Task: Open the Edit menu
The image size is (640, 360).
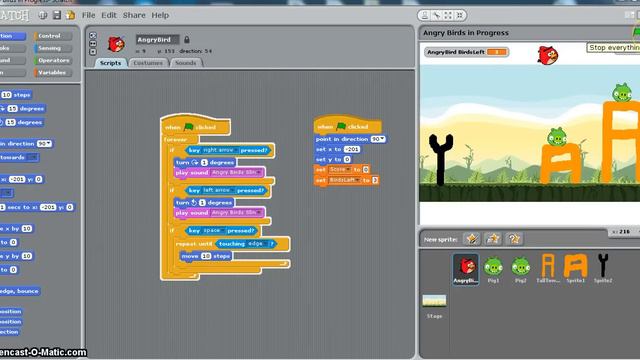Action: pos(109,15)
